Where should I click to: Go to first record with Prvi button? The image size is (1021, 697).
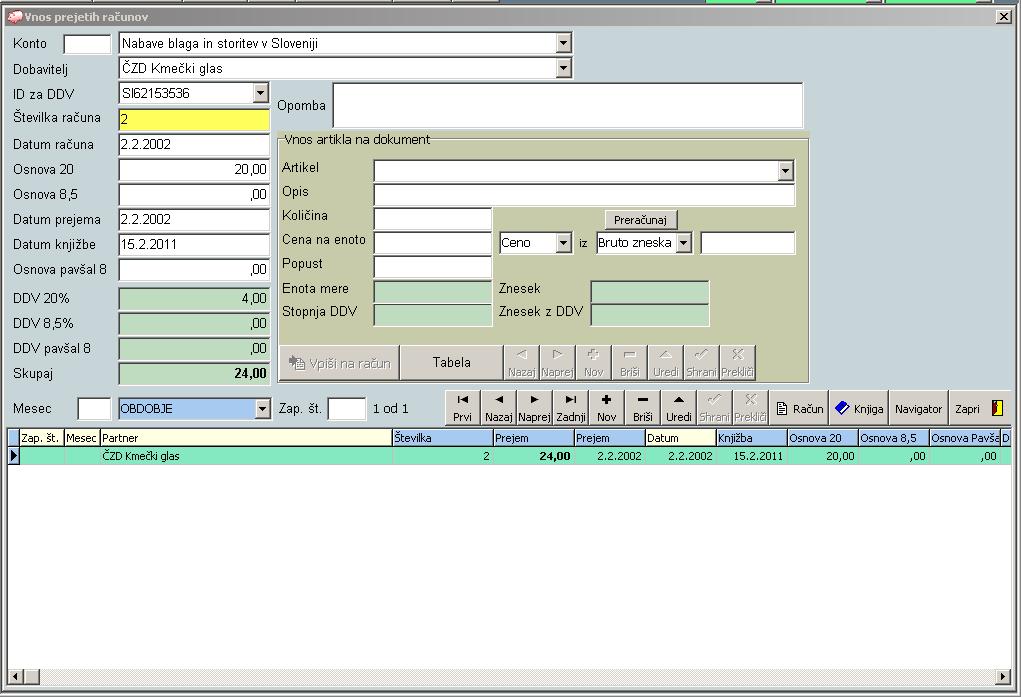point(462,408)
